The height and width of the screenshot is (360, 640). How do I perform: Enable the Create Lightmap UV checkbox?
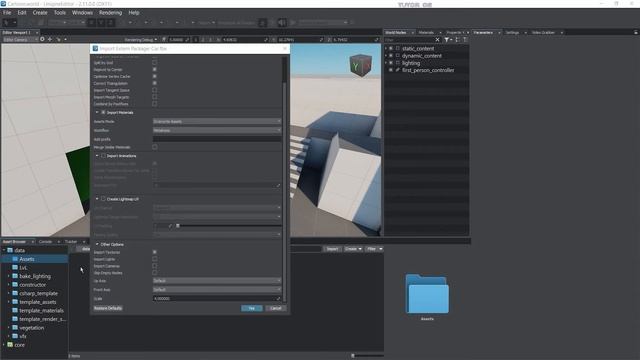103,199
